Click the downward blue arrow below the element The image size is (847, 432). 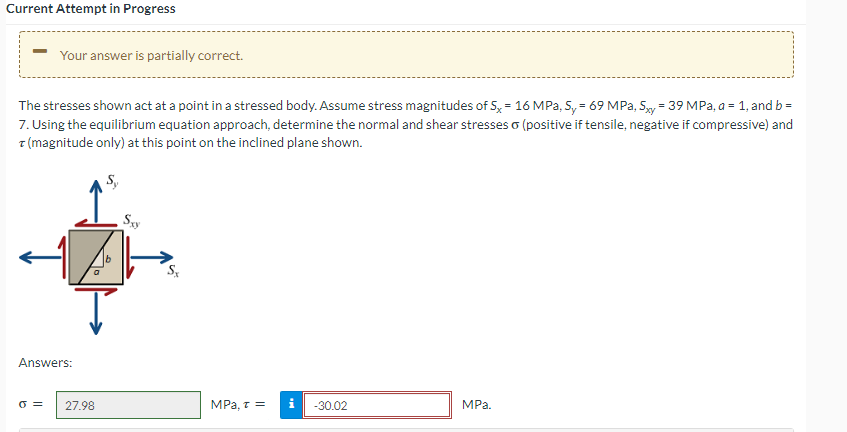(x=96, y=313)
